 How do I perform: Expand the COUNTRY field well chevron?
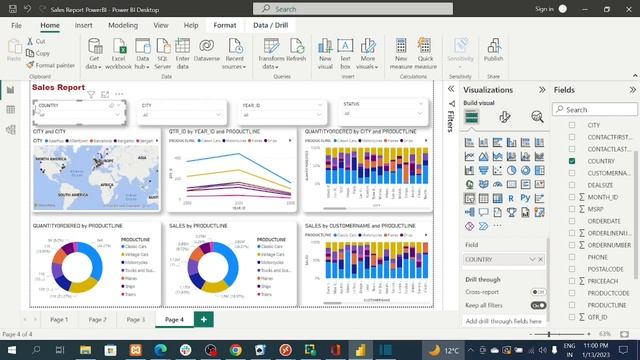click(x=532, y=260)
